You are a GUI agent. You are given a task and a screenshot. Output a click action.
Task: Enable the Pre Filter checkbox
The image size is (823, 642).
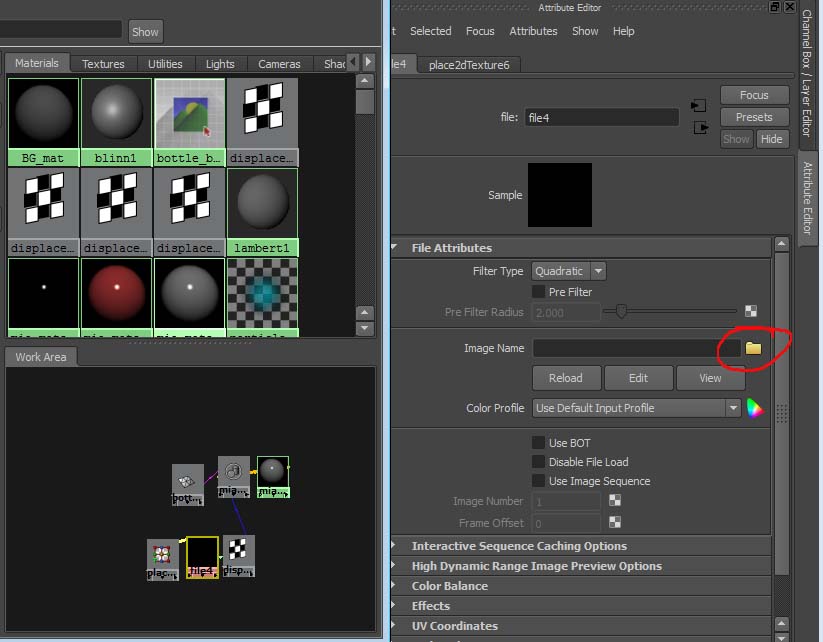tap(539, 292)
